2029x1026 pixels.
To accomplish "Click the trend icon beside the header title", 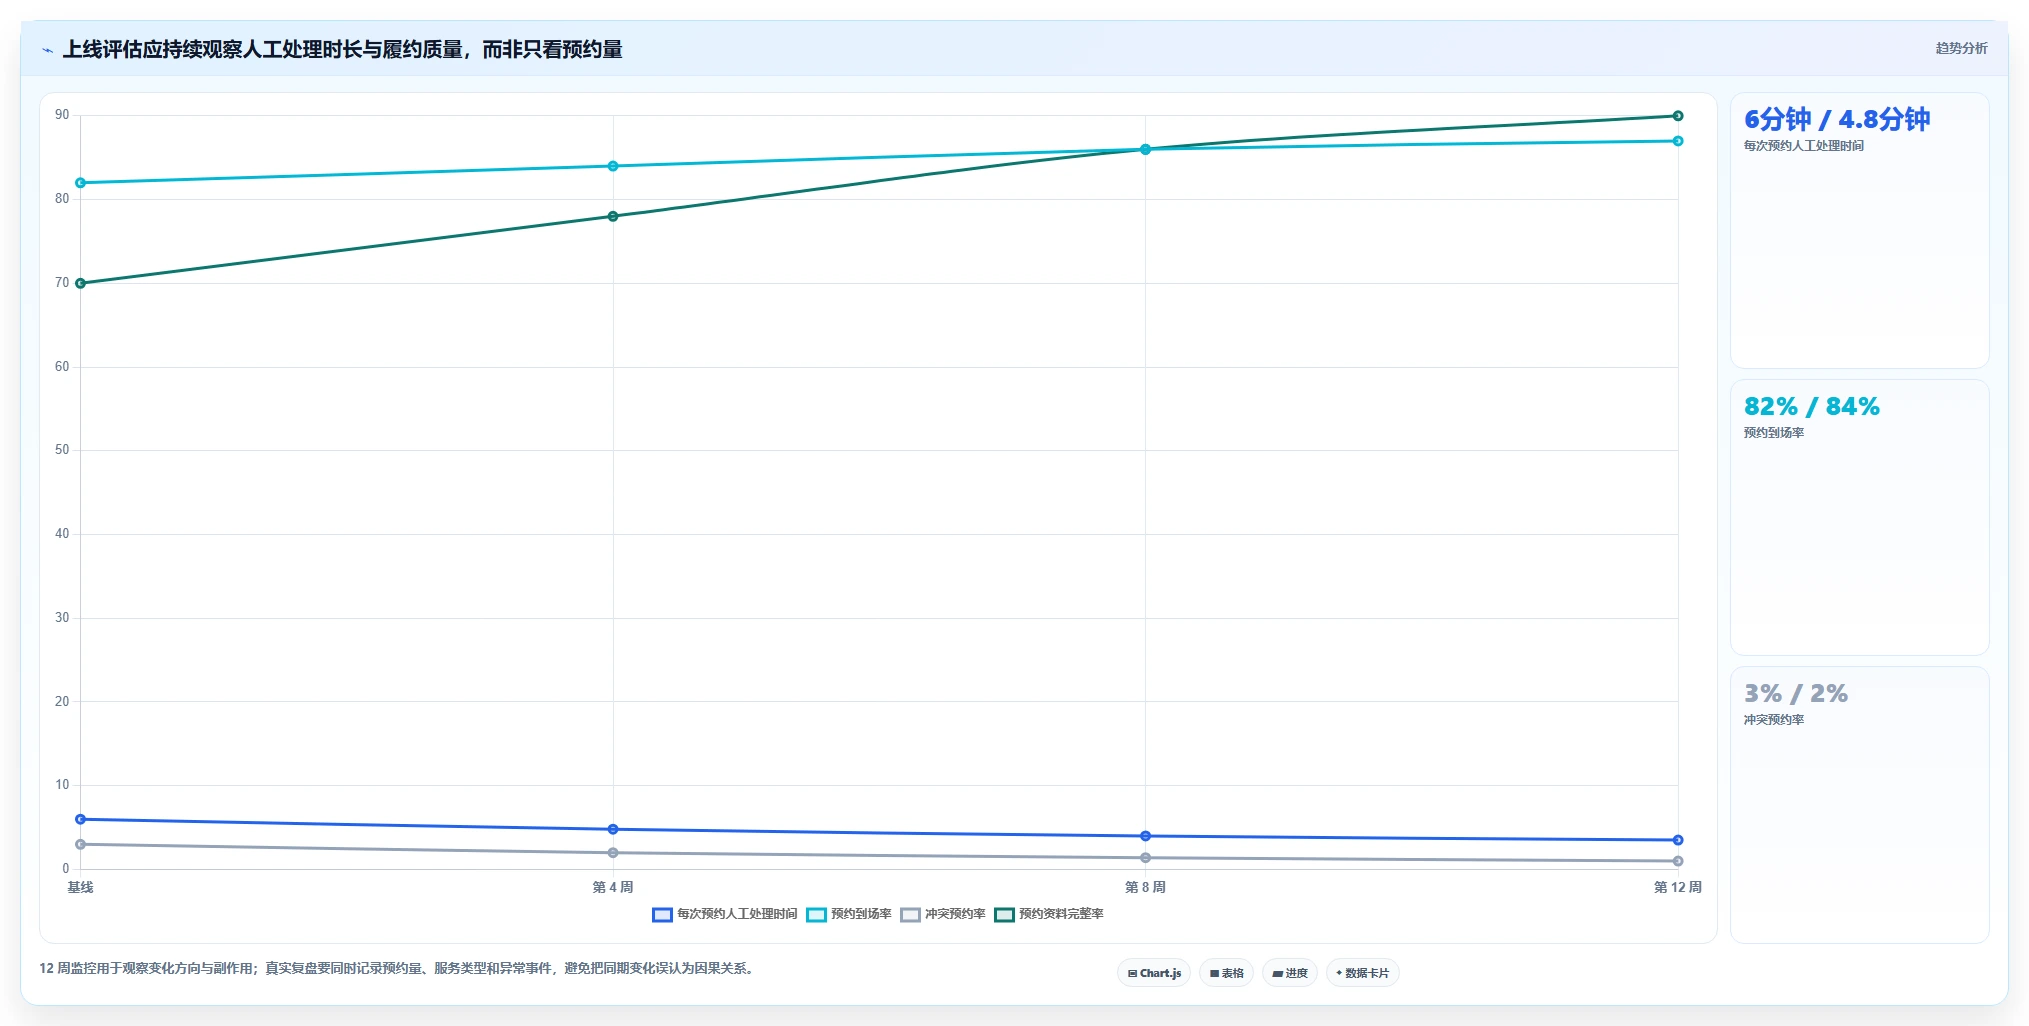I will (x=47, y=50).
